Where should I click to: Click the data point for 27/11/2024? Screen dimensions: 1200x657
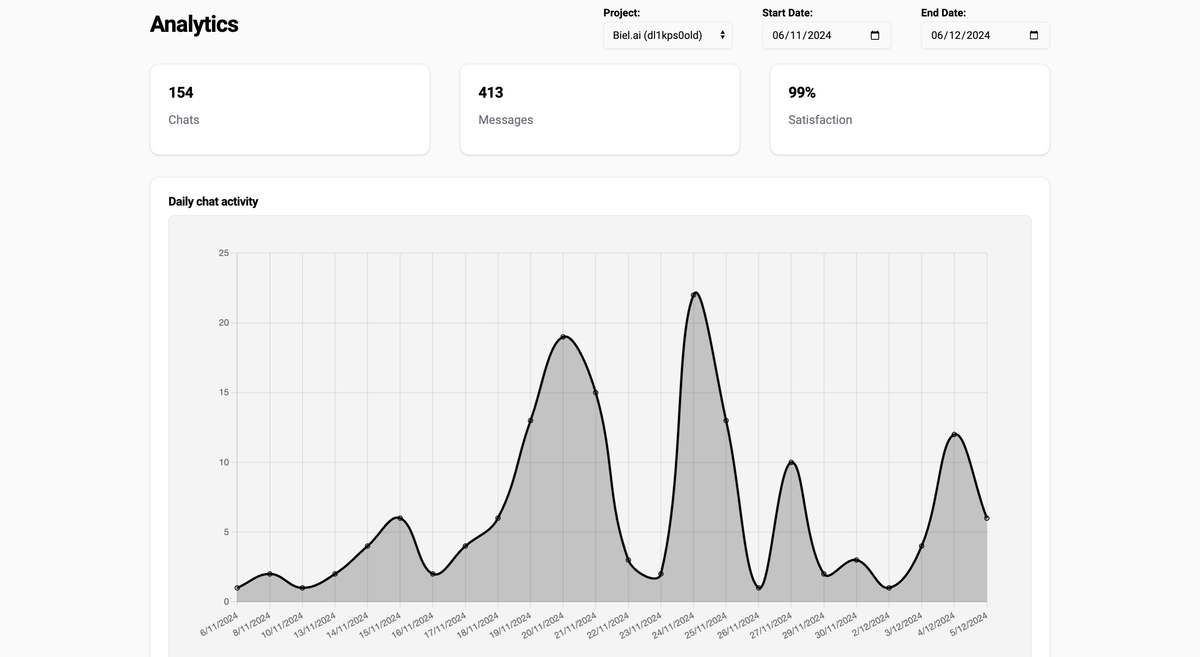[791, 462]
